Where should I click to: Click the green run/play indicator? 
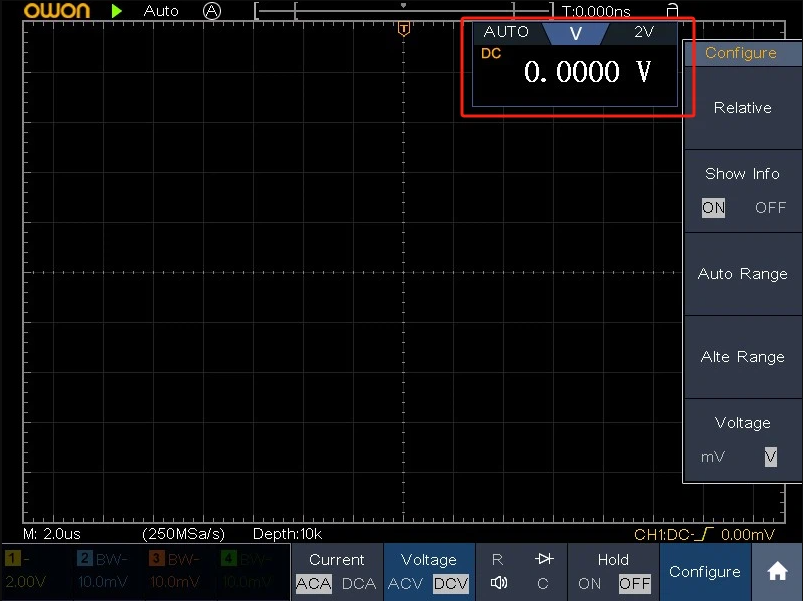point(118,11)
